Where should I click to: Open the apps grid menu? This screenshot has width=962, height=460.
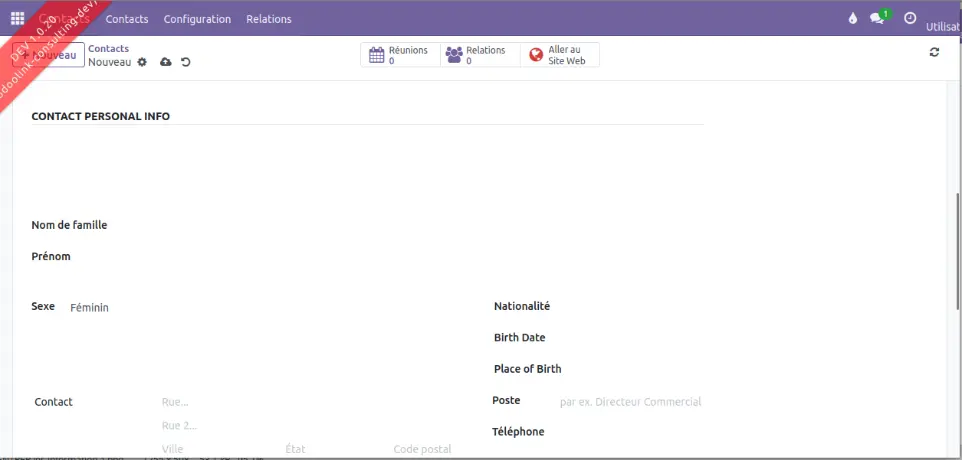17,18
